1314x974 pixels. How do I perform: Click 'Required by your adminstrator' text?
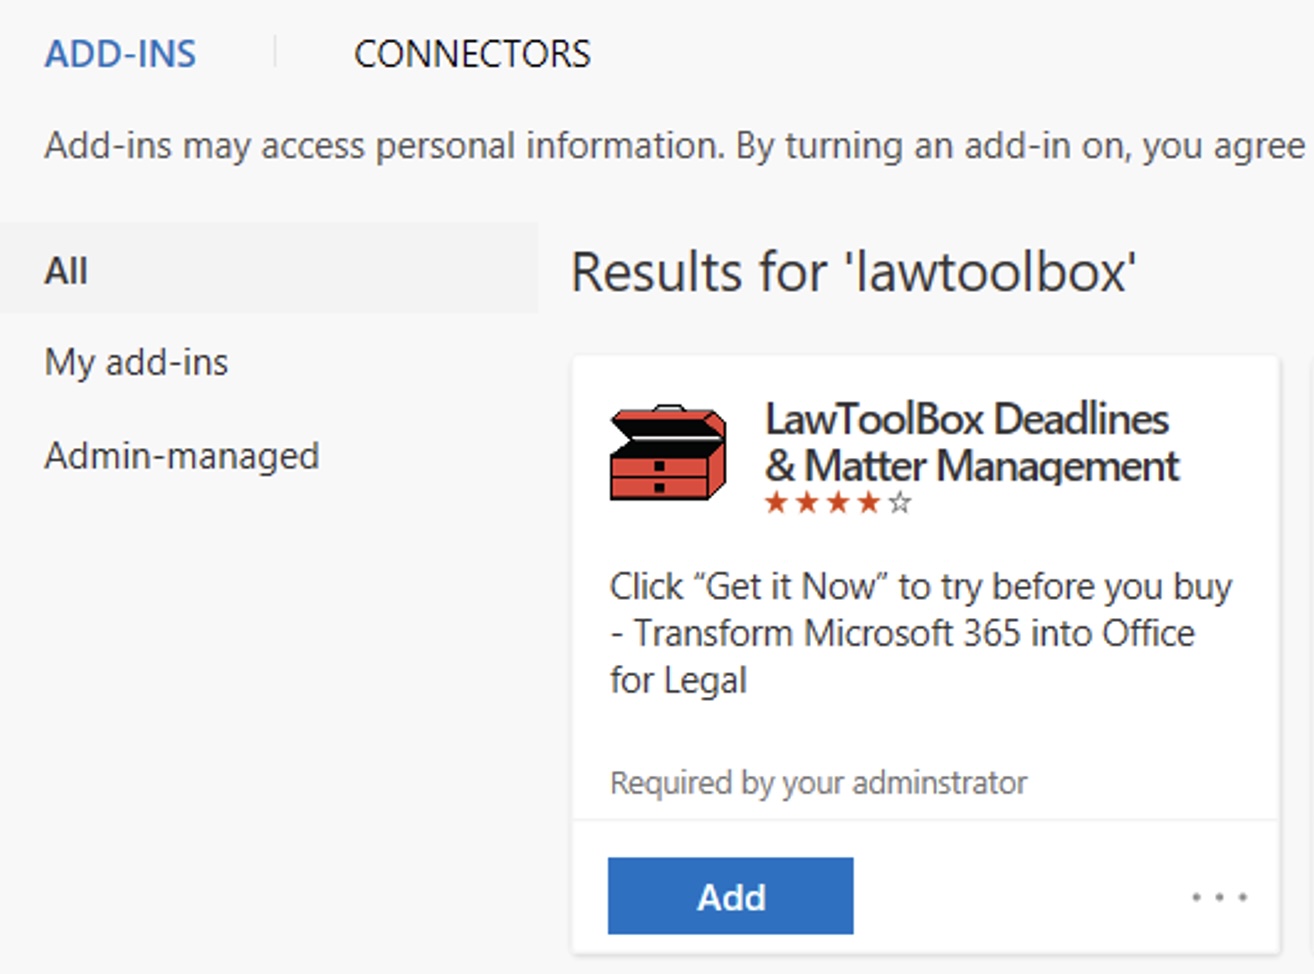[818, 782]
